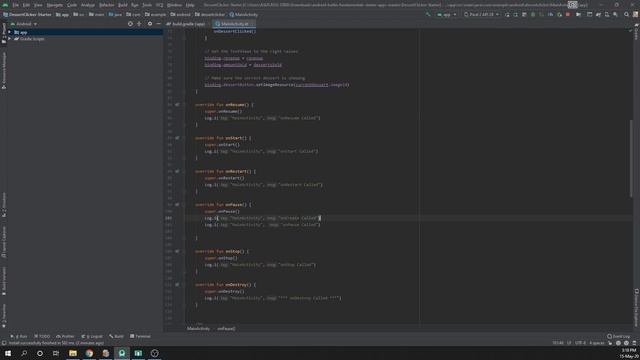Click the 'override fun onDestroy()' code line
This screenshot has width=640, height=360.
(x=225, y=285)
